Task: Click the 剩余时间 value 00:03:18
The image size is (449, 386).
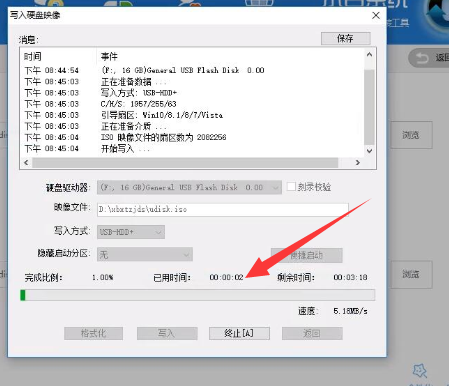Action: (x=350, y=277)
